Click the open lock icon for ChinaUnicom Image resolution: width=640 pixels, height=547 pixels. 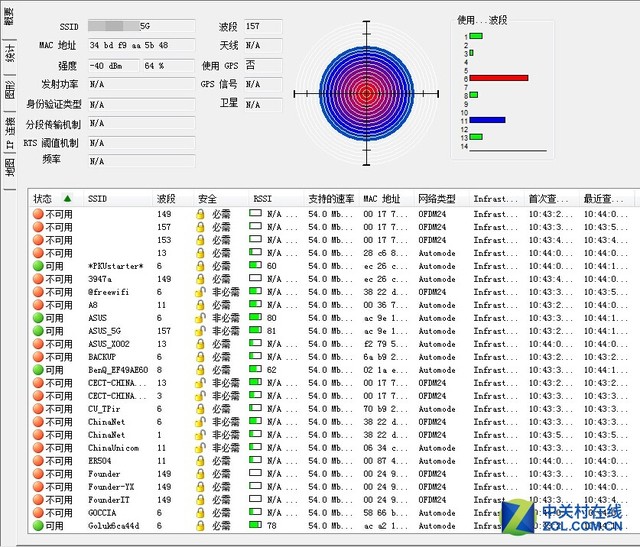point(200,448)
